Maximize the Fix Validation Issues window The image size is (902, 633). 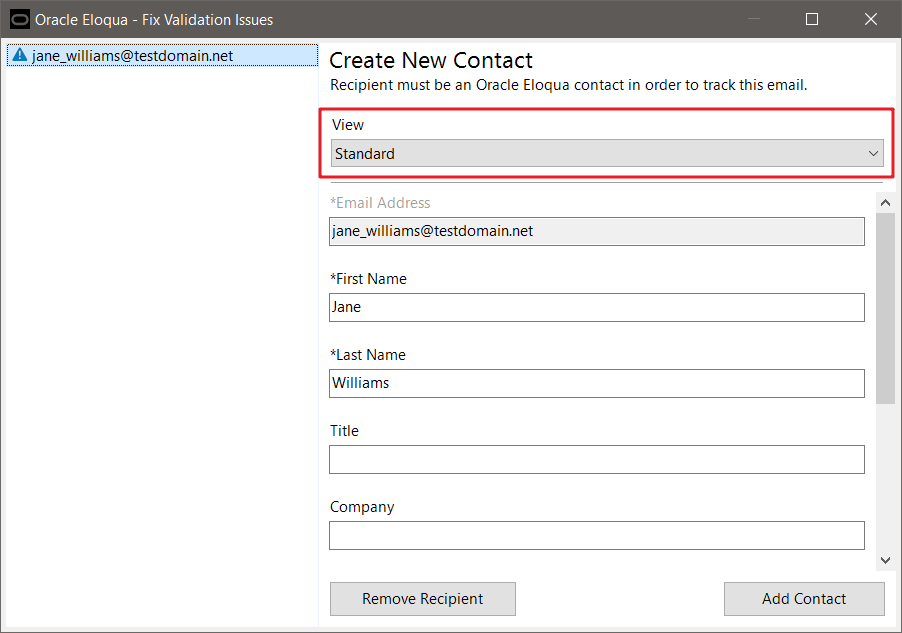click(812, 19)
